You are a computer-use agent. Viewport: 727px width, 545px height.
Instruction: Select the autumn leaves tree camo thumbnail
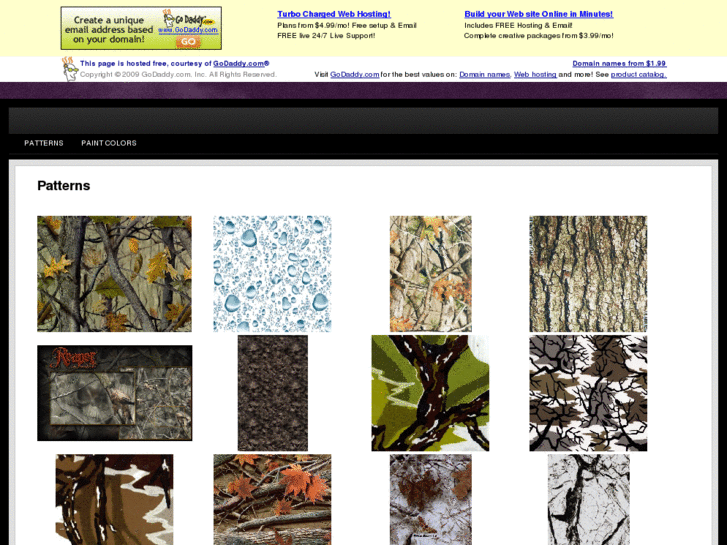pyautogui.click(x=115, y=274)
